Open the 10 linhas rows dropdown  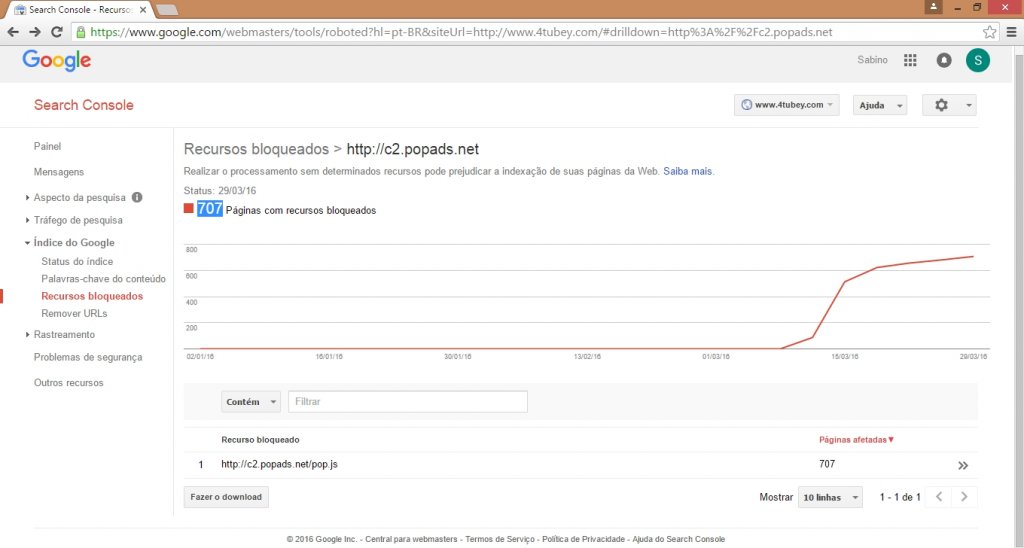tap(830, 497)
